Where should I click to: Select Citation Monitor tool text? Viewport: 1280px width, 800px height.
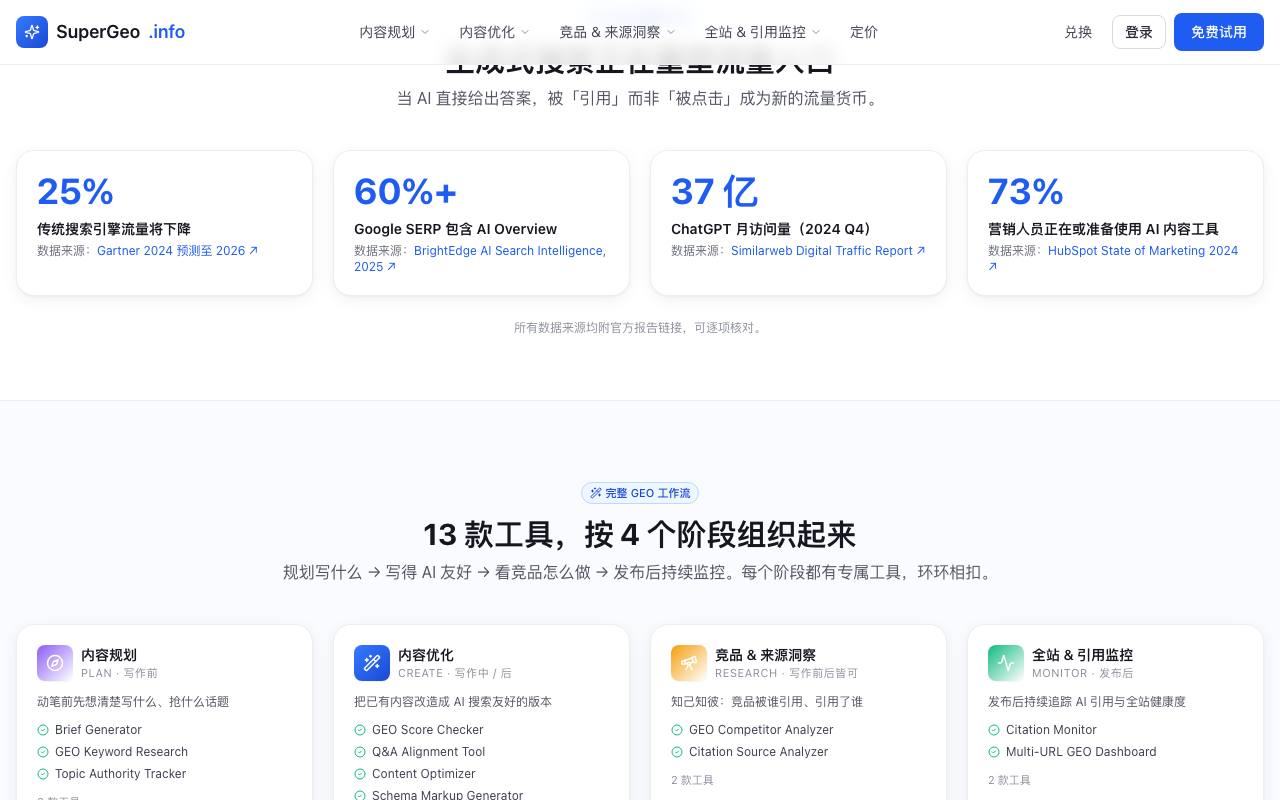(1051, 730)
